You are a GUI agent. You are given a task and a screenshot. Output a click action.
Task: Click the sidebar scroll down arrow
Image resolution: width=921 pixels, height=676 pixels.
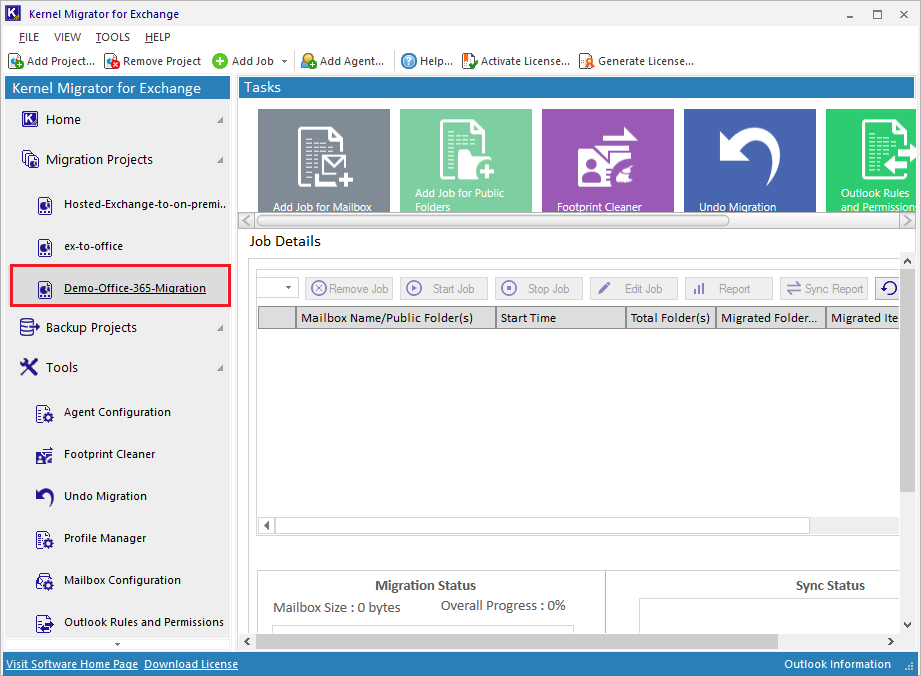coord(117,644)
